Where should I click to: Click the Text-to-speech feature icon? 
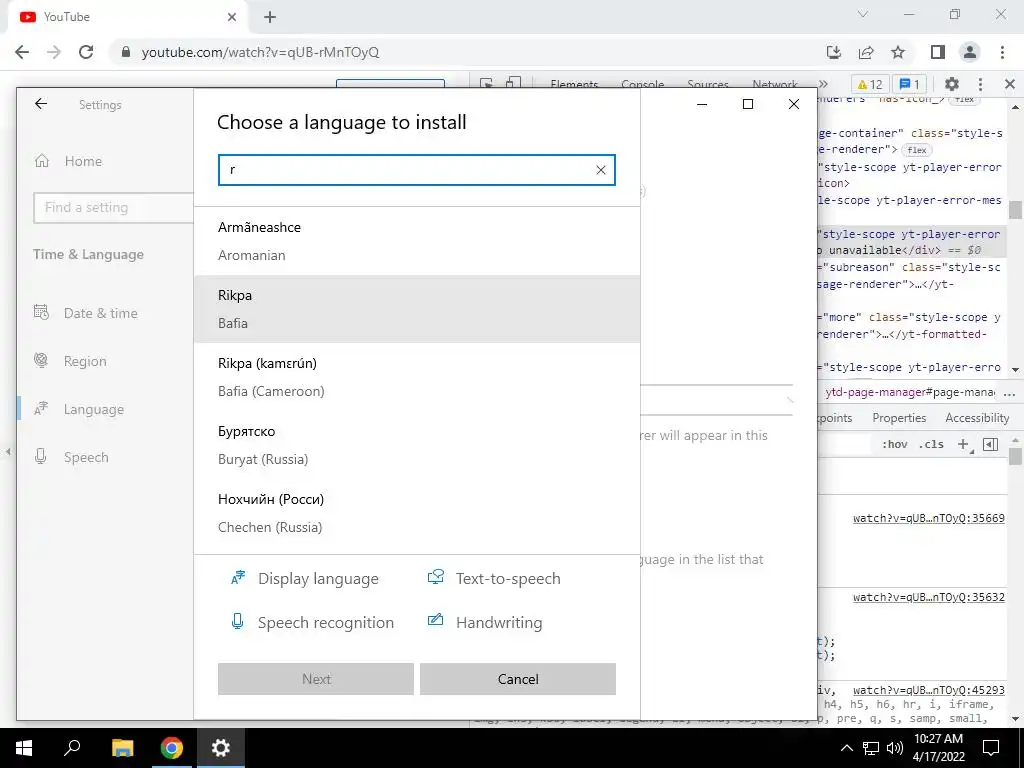pos(436,577)
